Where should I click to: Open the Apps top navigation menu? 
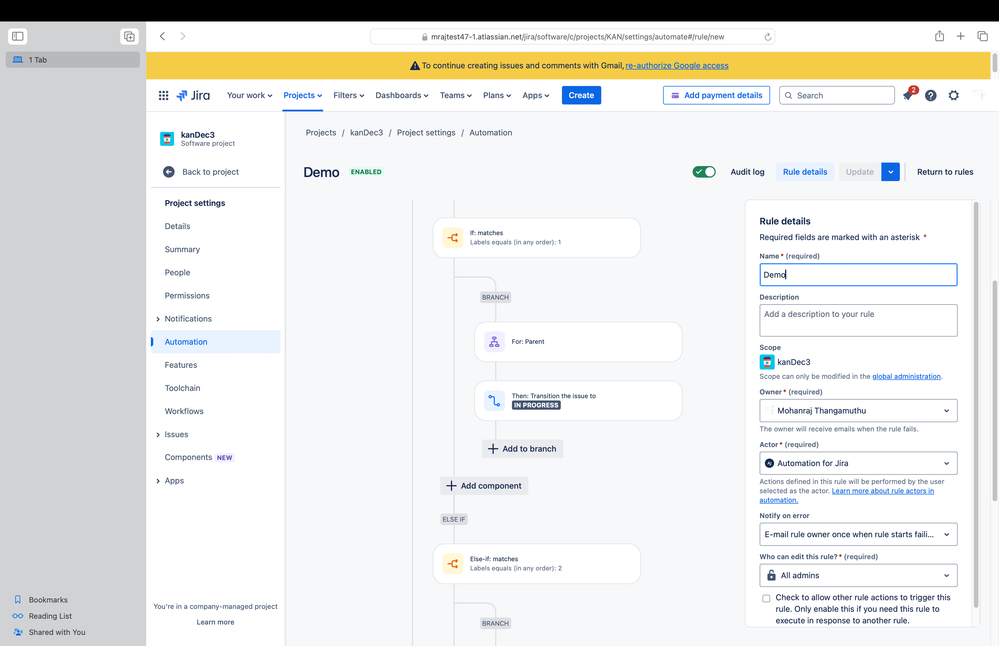[536, 96]
